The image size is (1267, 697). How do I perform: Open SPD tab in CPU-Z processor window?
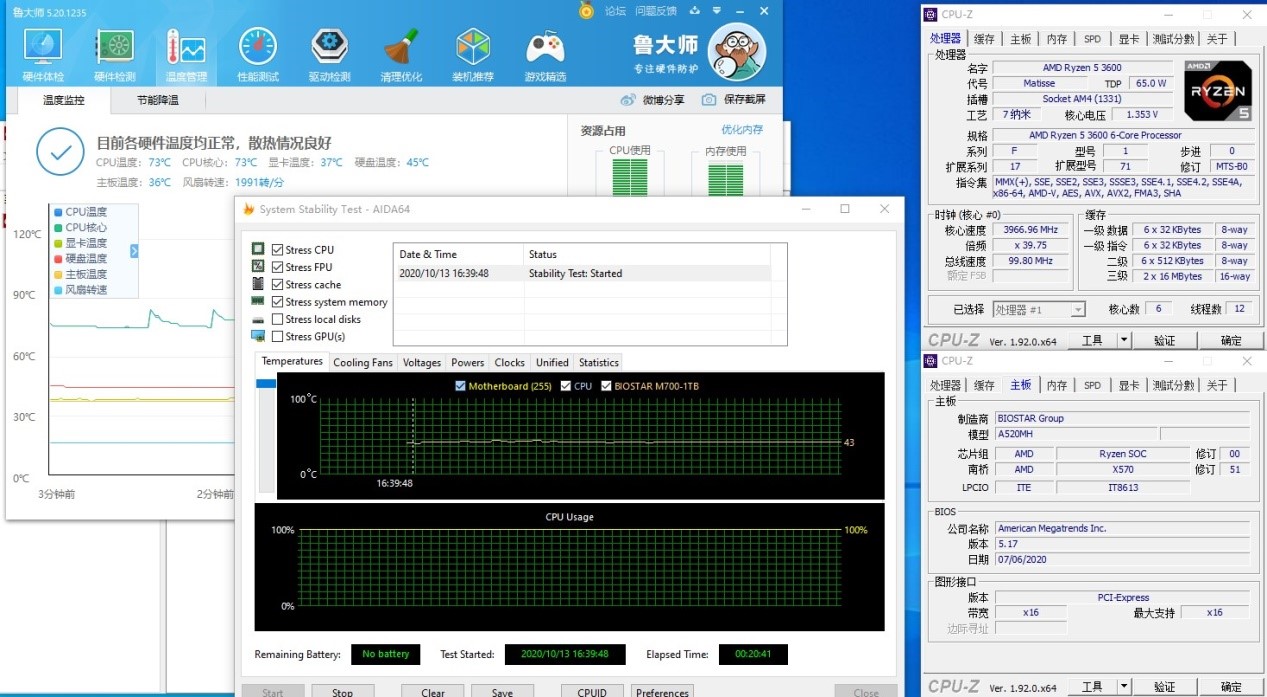(x=1092, y=39)
